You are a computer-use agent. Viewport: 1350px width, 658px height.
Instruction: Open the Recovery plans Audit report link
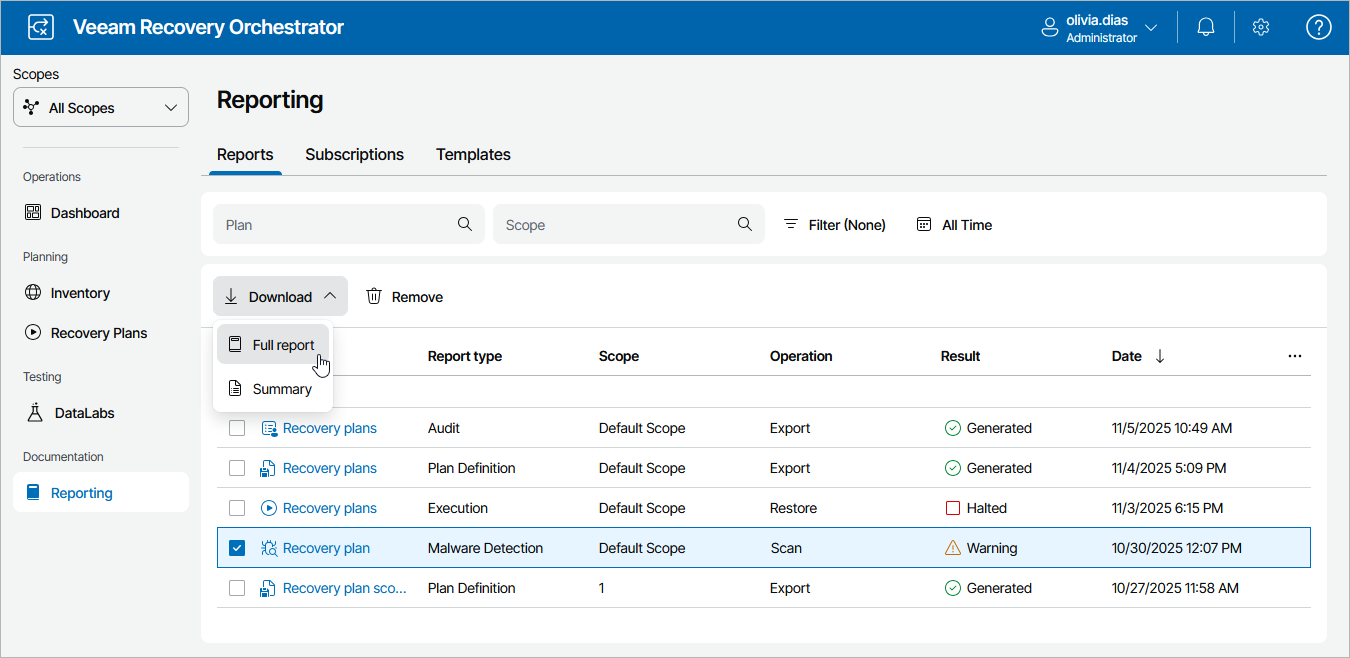[x=329, y=428]
